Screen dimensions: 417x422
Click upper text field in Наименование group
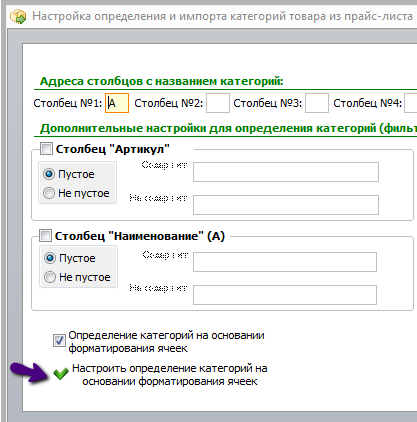coord(285,262)
